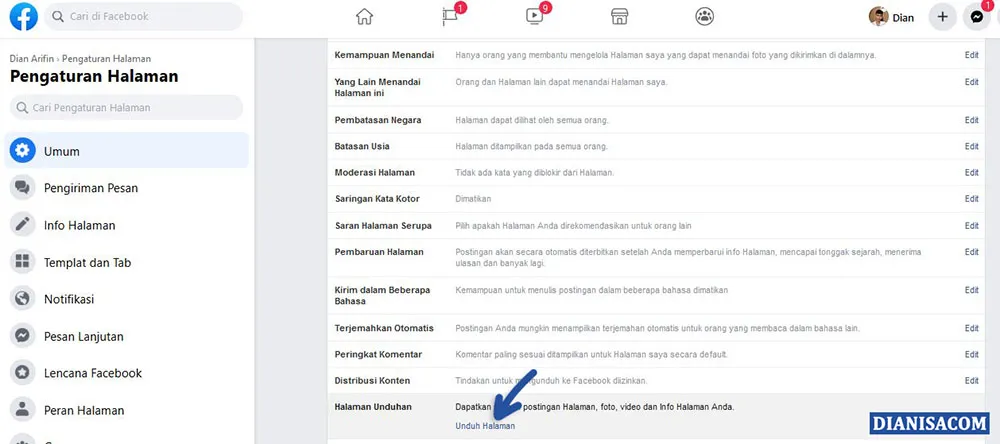Open the Pengiriman Pesan settings section
Screen dimensions: 1000x444
pos(126,188)
